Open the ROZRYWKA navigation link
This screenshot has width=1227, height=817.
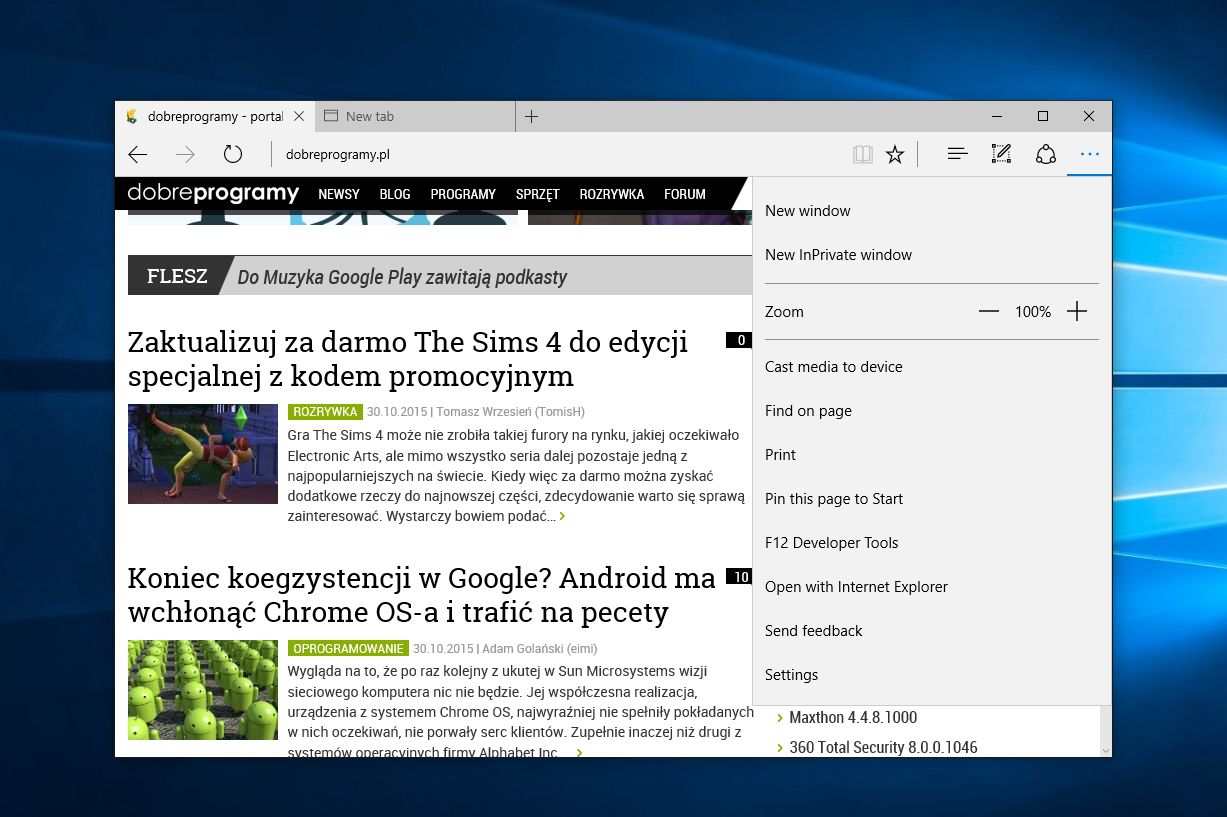tap(612, 194)
